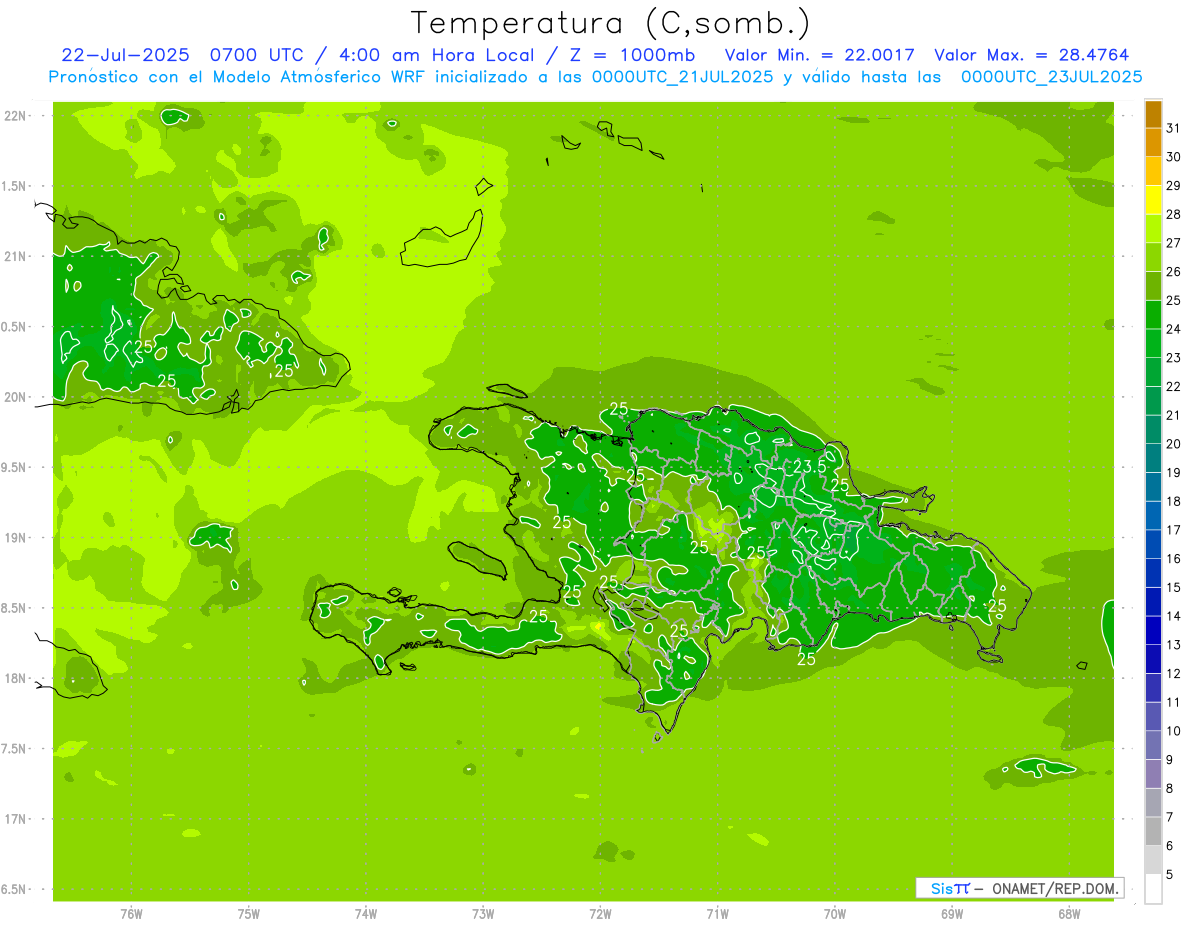Click the '74W' longitude label
This screenshot has width=1200, height=927.
(366, 914)
